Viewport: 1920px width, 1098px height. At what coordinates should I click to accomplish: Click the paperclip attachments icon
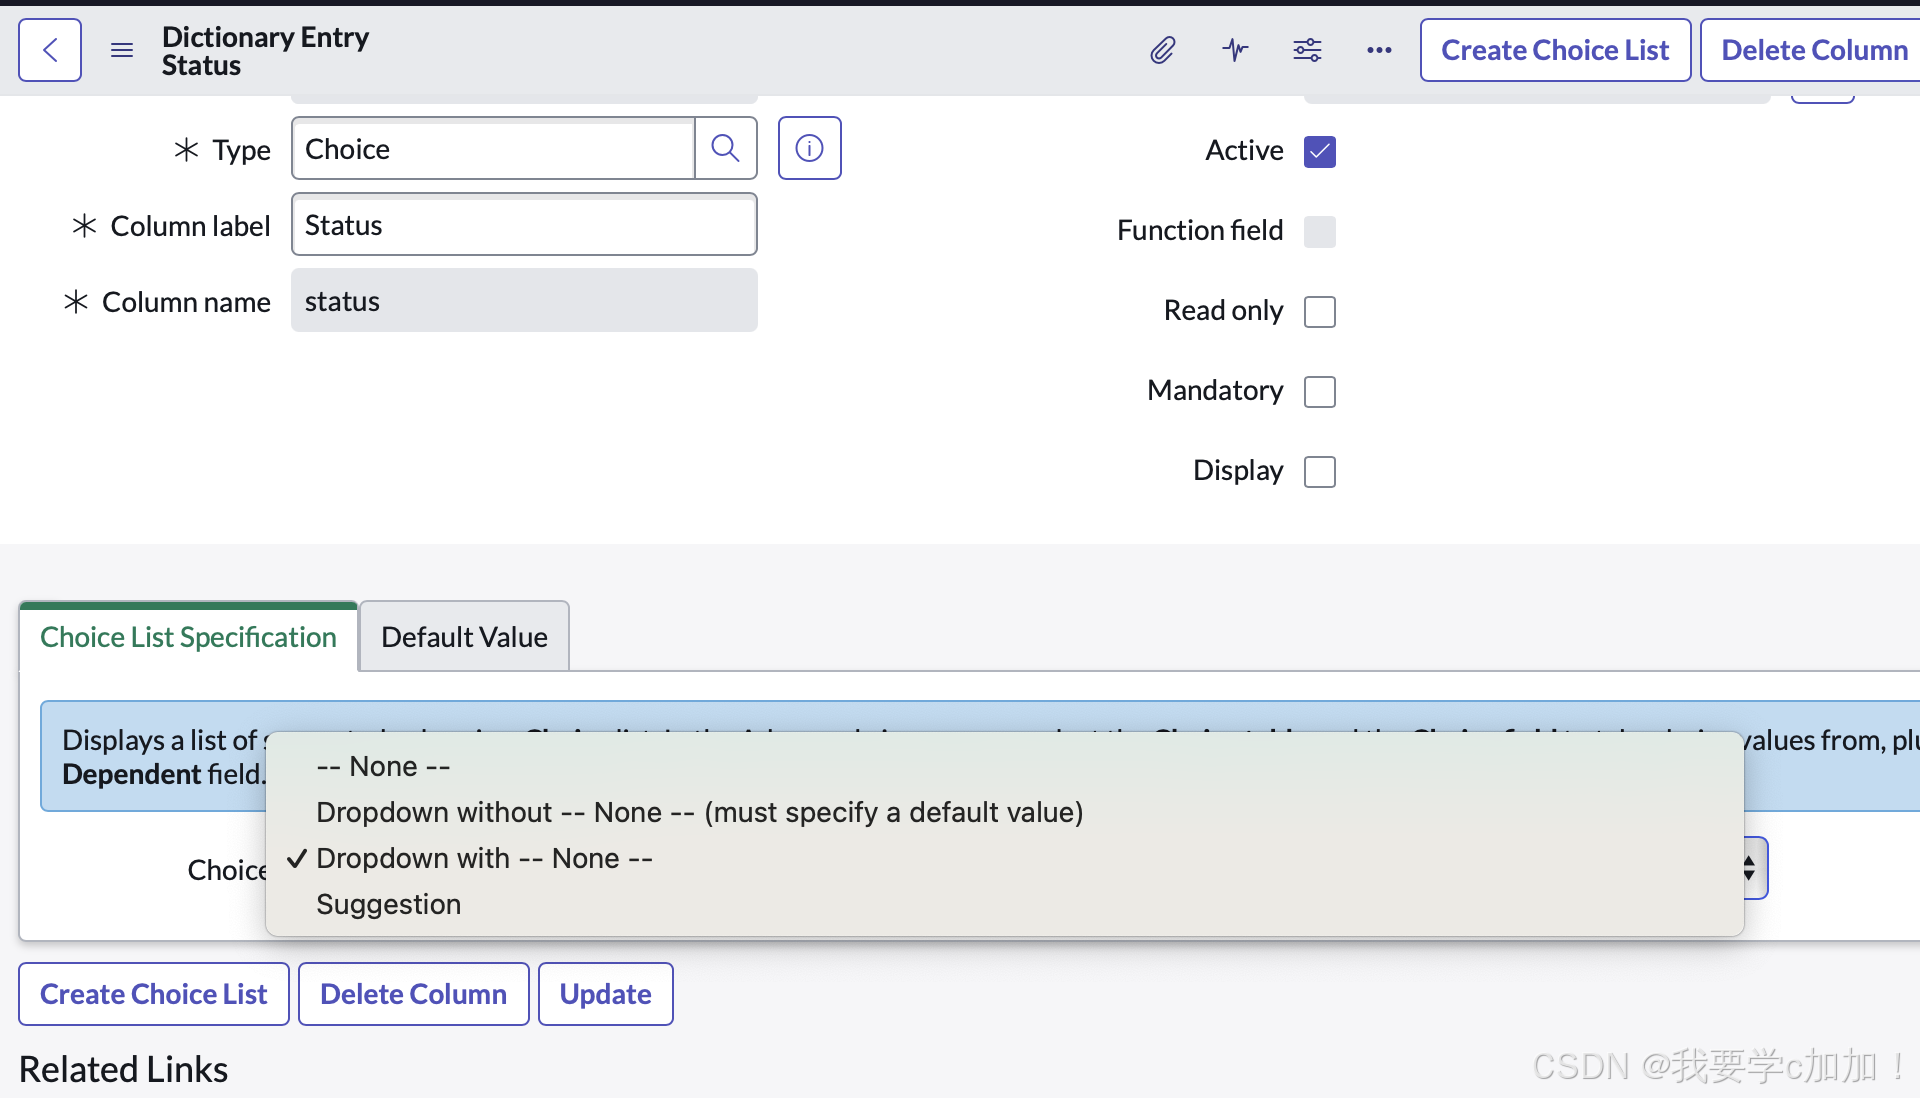(x=1162, y=50)
